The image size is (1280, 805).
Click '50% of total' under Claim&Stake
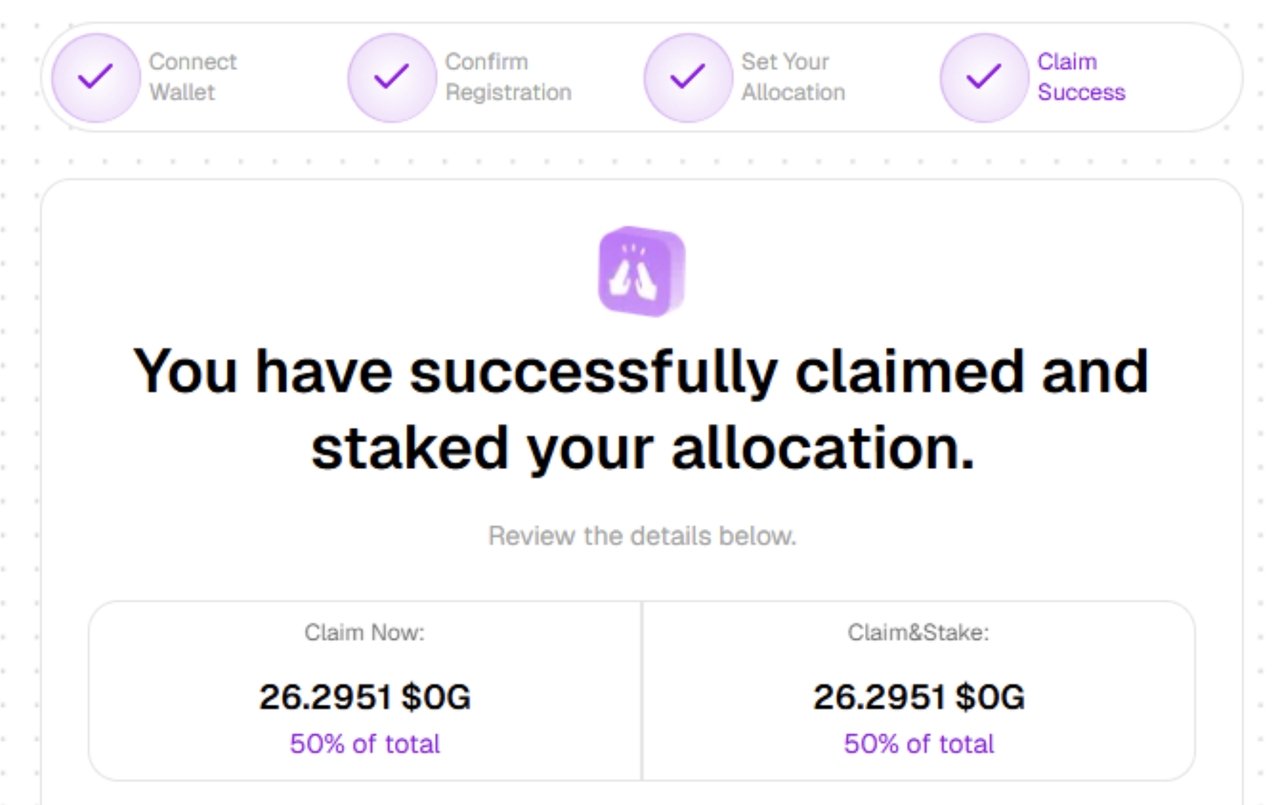(x=919, y=744)
